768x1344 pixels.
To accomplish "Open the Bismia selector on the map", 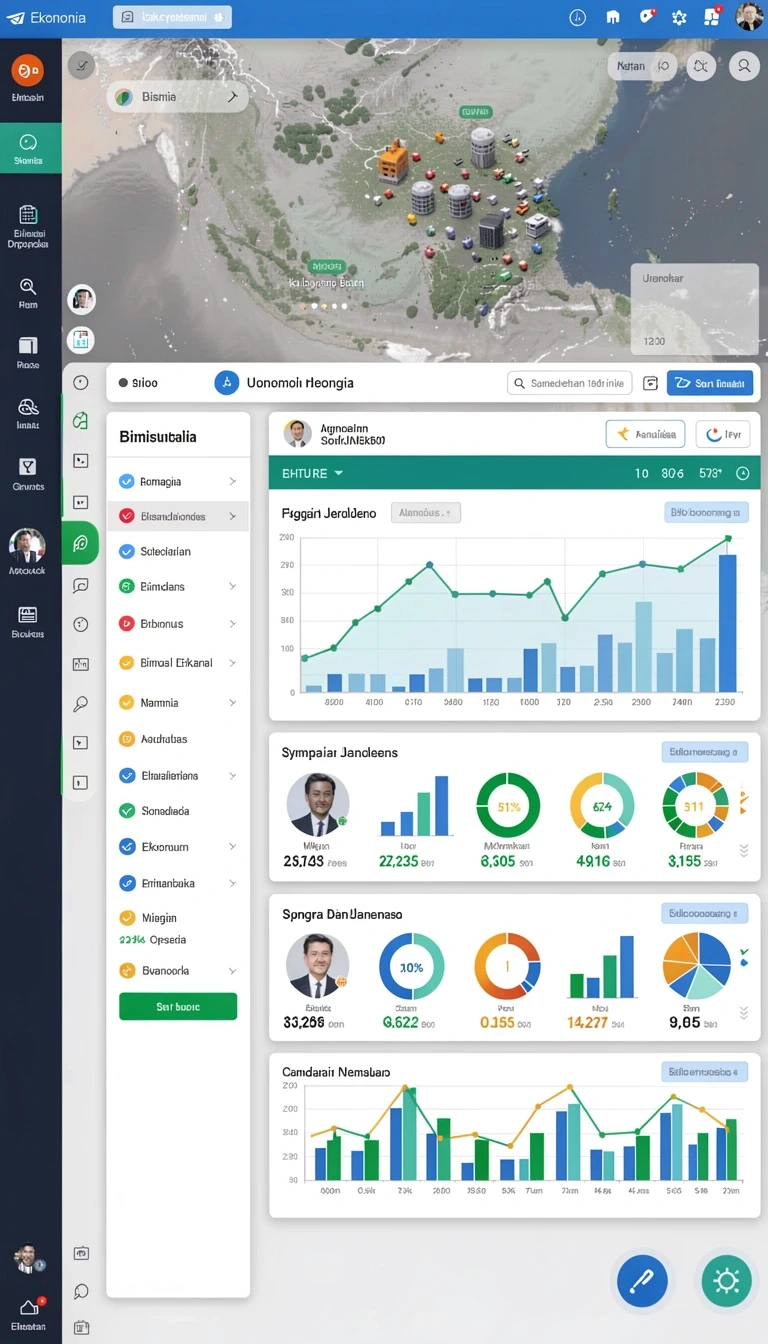I will tap(177, 97).
